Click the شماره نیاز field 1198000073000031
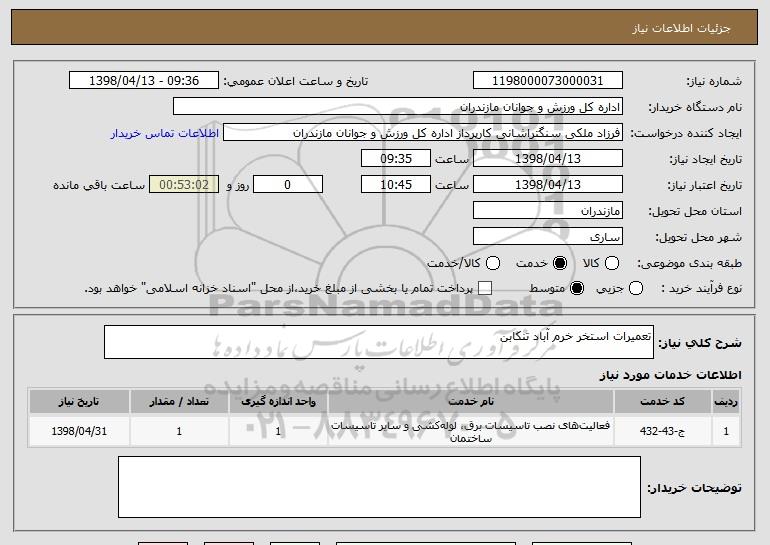Viewport: 770px width, 545px height. 548,81
